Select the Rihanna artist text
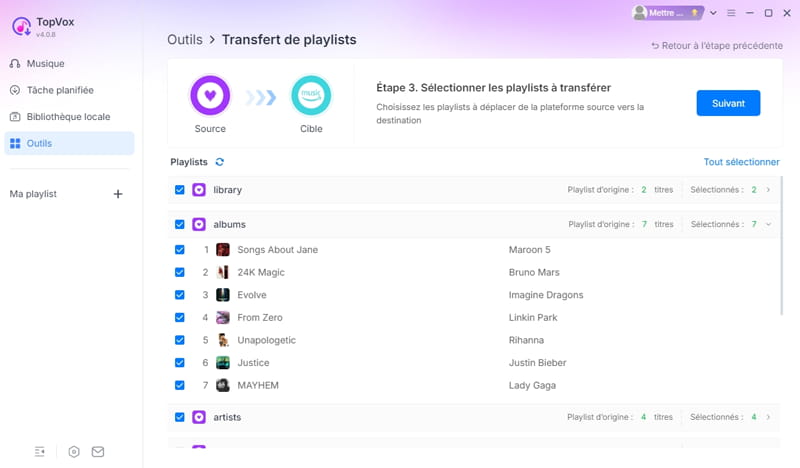This screenshot has height=468, width=800. coord(527,340)
